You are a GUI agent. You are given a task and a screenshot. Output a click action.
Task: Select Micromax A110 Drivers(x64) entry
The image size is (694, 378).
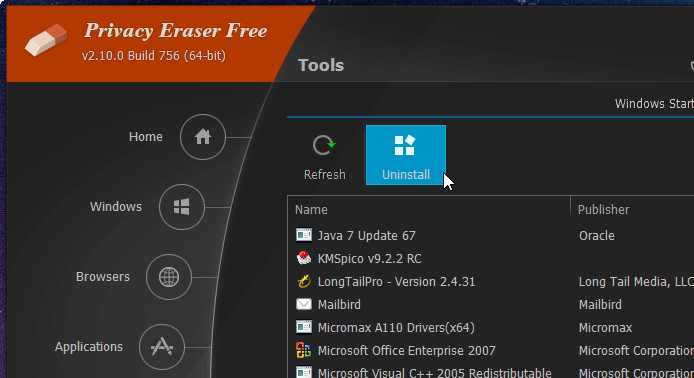click(396, 328)
